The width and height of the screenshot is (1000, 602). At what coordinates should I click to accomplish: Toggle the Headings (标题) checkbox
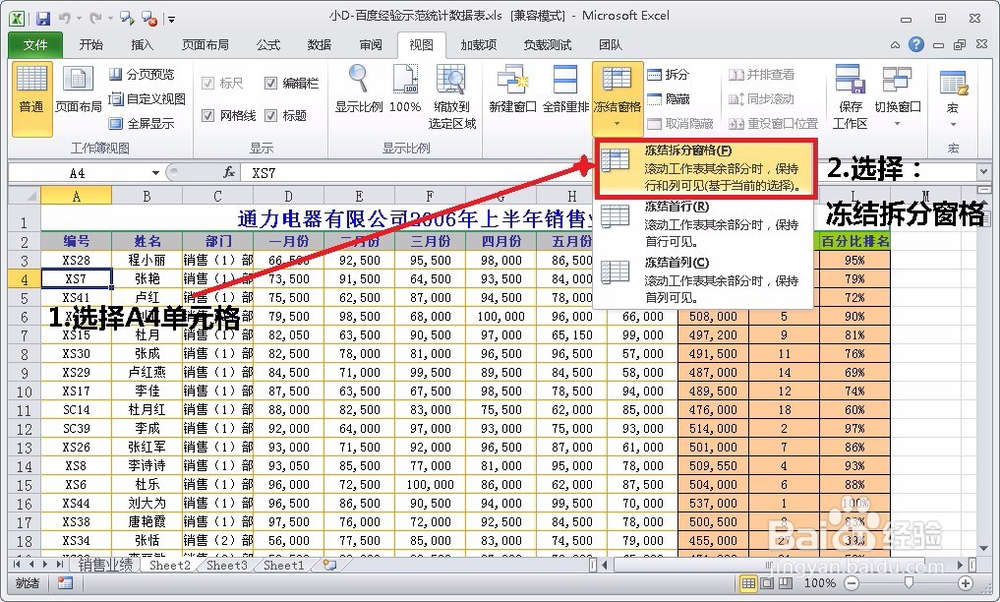point(270,115)
